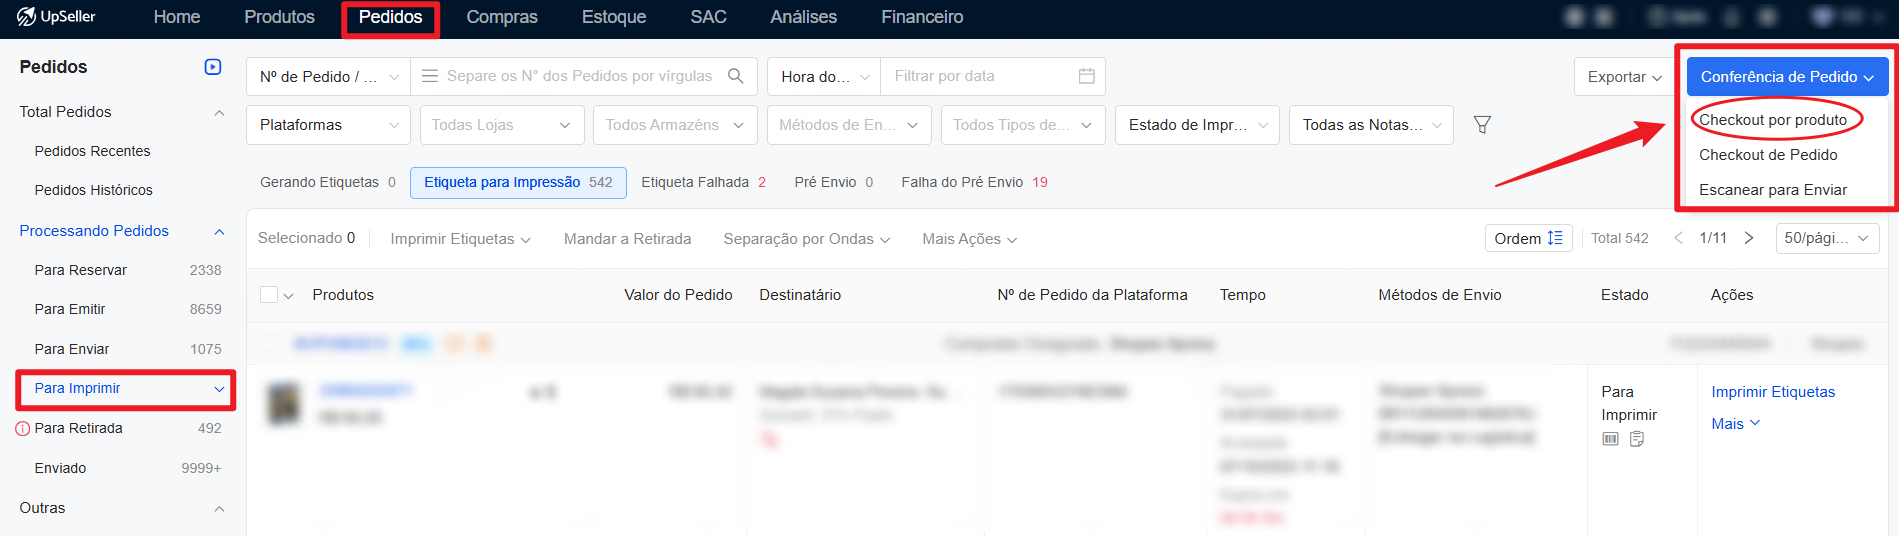Open the 50 per page dropdown
The image size is (1899, 536).
1828,238
